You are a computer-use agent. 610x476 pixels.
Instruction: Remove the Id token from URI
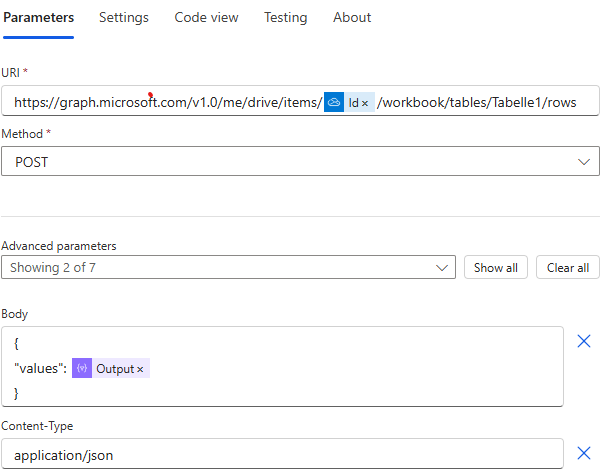click(x=365, y=103)
